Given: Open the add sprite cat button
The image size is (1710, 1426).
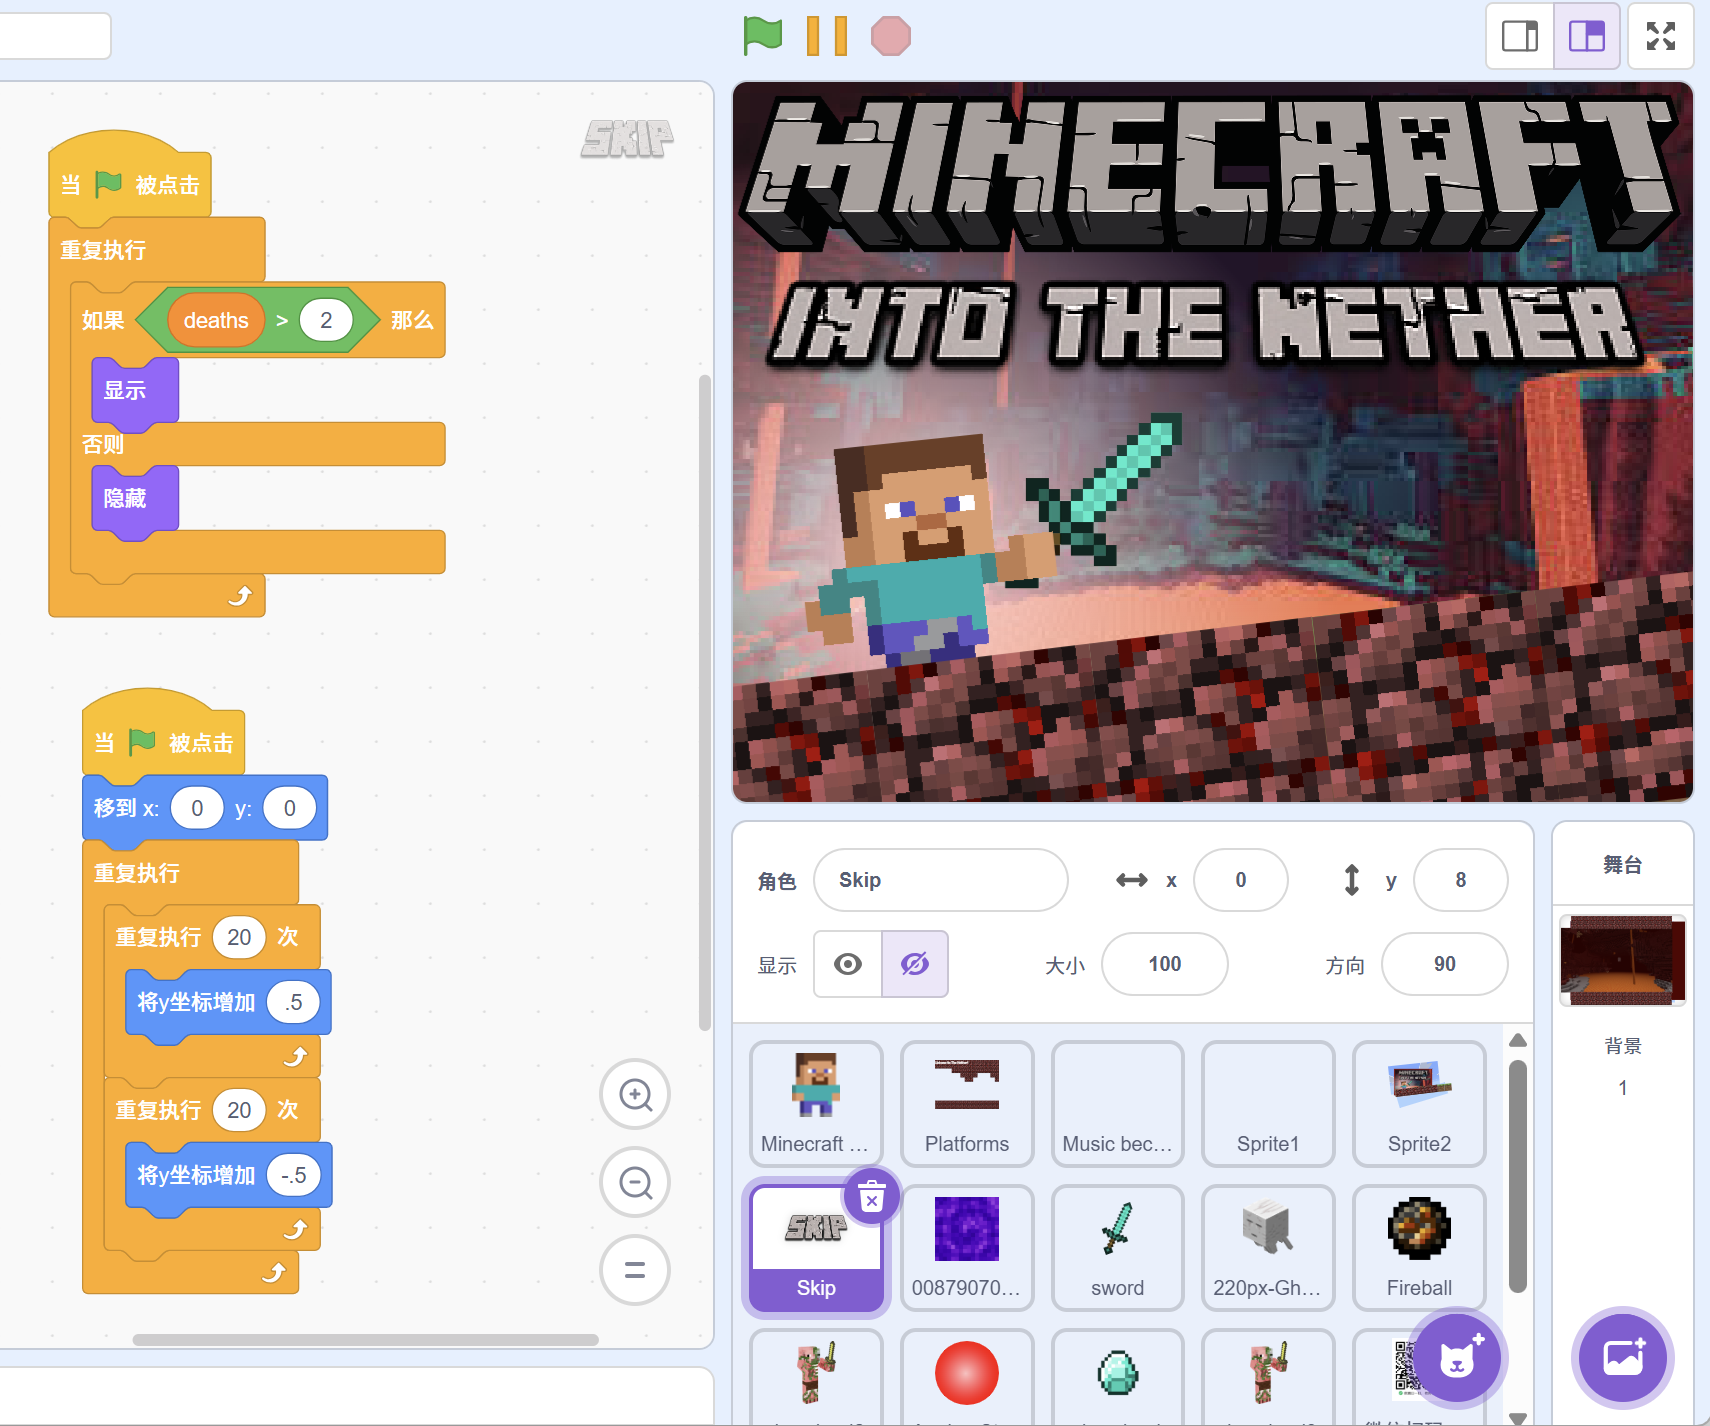Looking at the screenshot, I should pyautogui.click(x=1458, y=1358).
